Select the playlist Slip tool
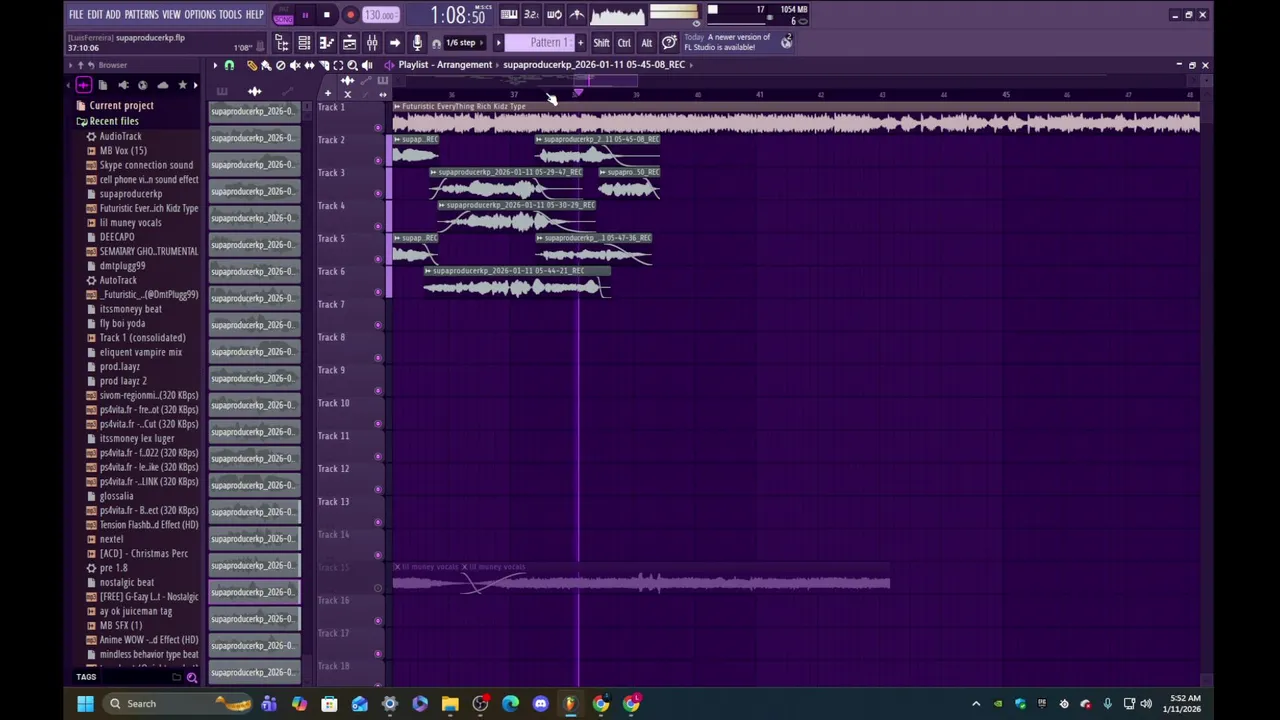 (x=309, y=65)
